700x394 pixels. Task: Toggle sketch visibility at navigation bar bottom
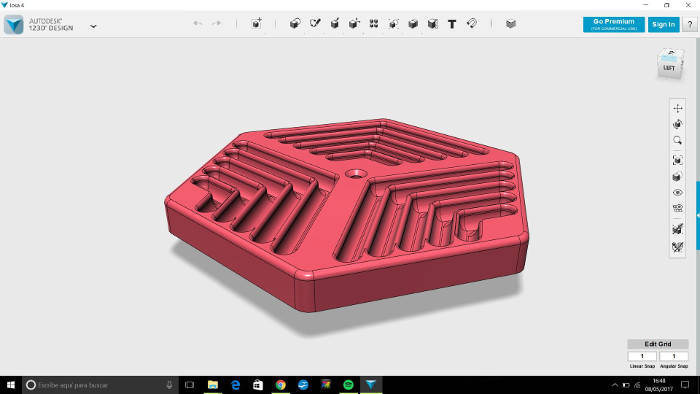(678, 247)
